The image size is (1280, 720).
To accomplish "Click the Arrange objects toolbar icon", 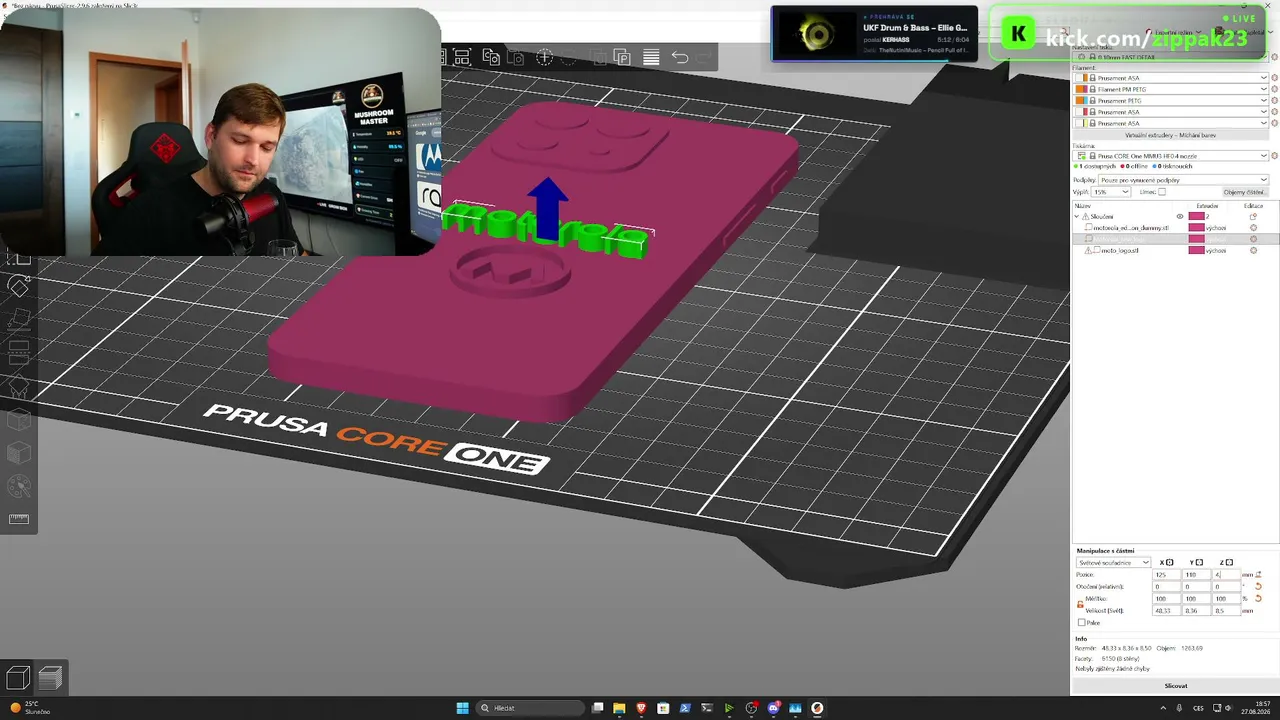I will click(463, 57).
